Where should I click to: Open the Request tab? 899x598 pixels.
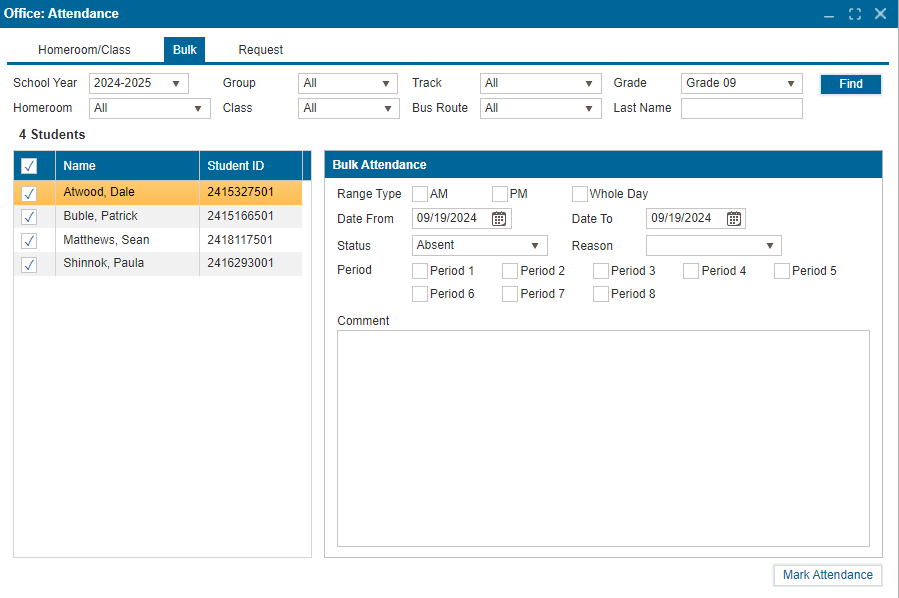click(260, 50)
